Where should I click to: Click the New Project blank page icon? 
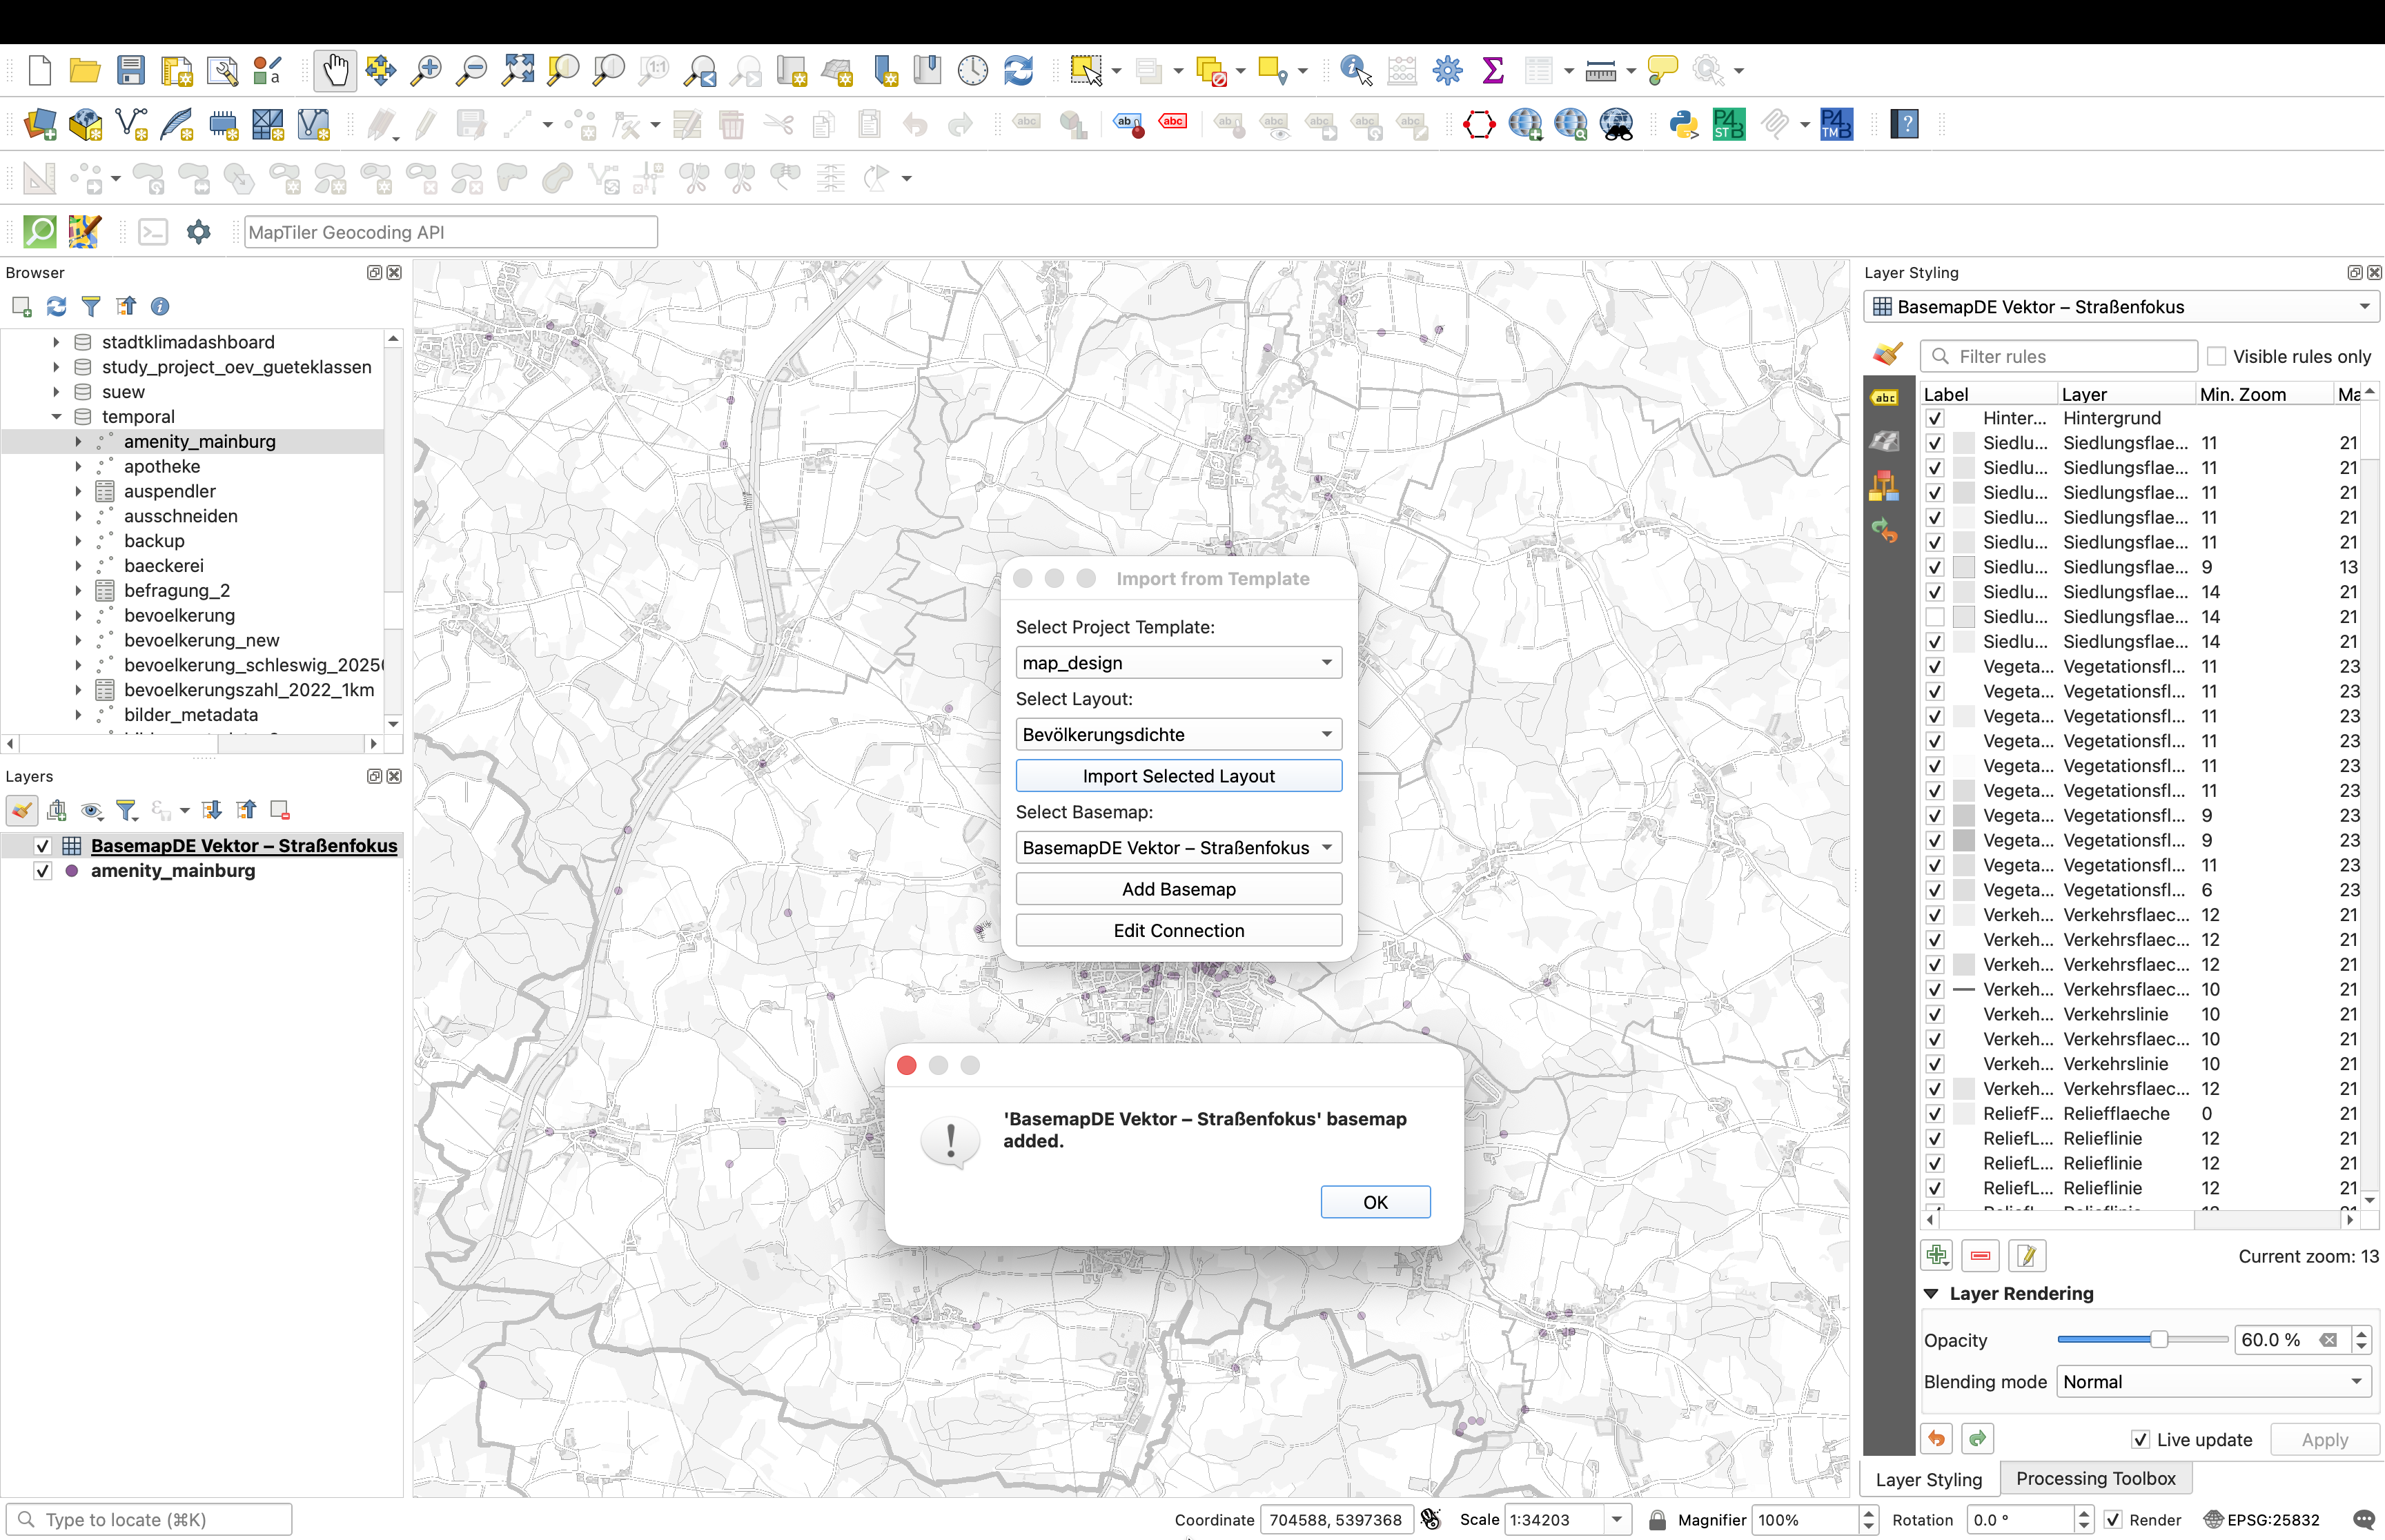pyautogui.click(x=40, y=70)
